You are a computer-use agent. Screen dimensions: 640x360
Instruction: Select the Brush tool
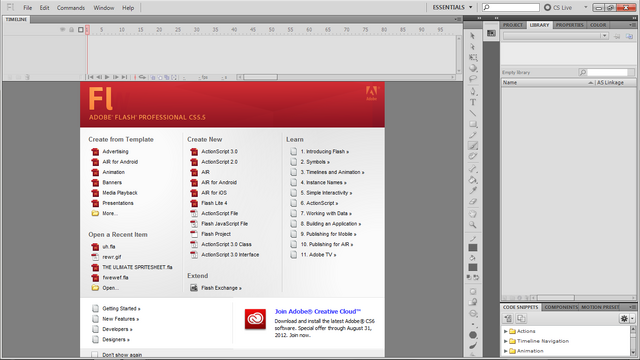click(473, 146)
